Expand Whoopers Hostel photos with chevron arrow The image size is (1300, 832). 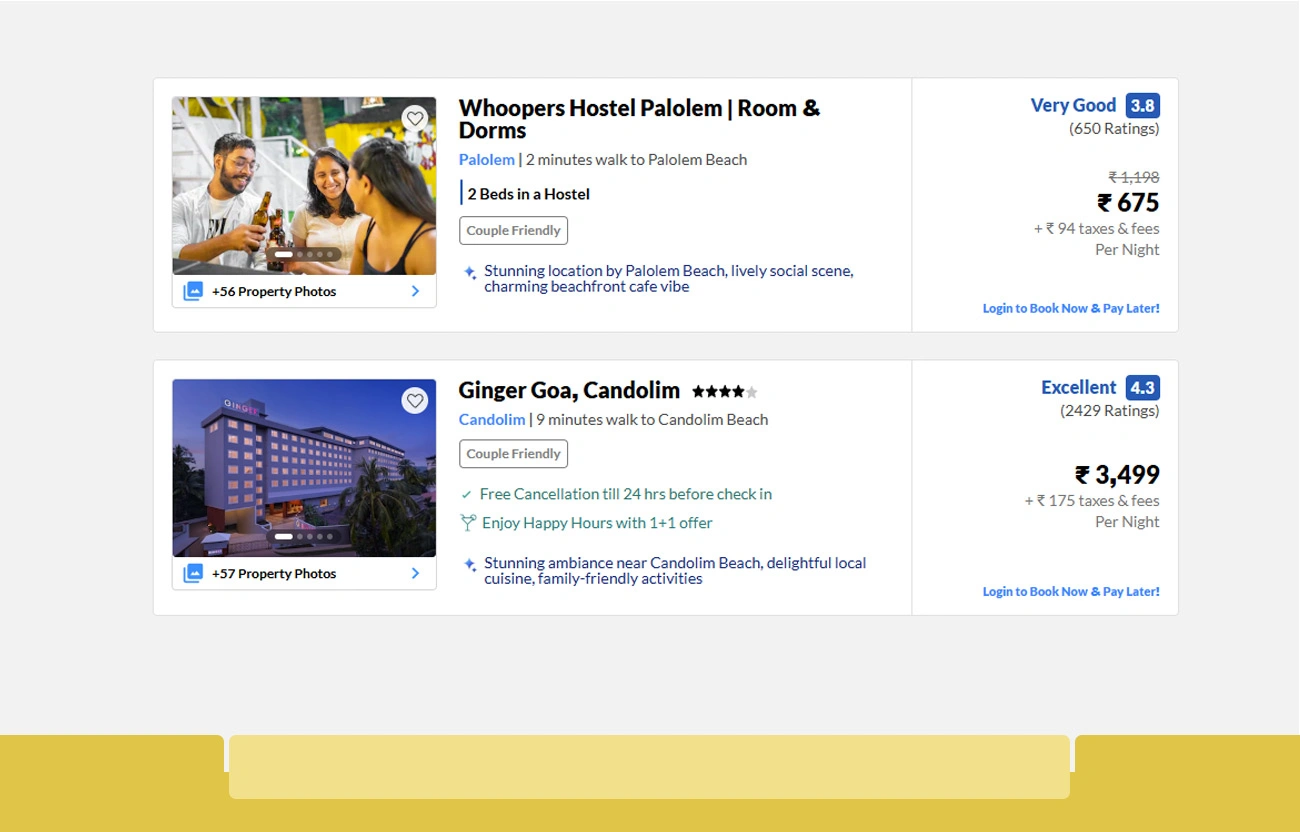pyautogui.click(x=415, y=292)
